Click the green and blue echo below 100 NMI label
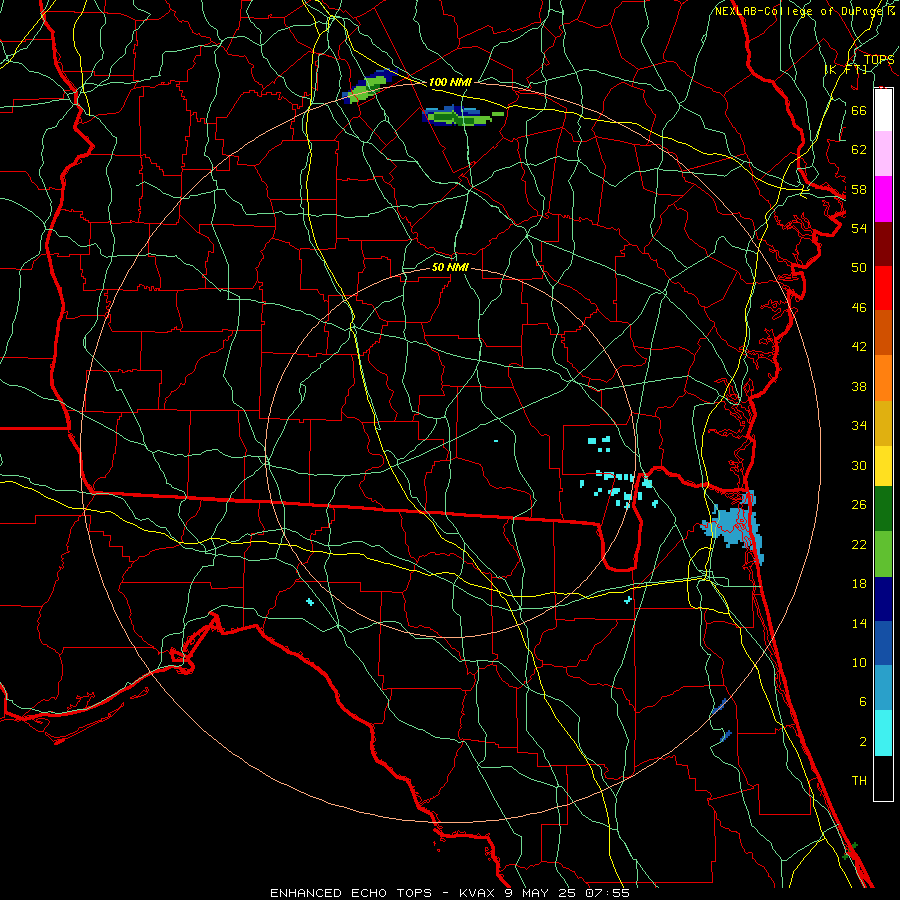Viewport: 900px width, 900px height. tap(462, 116)
